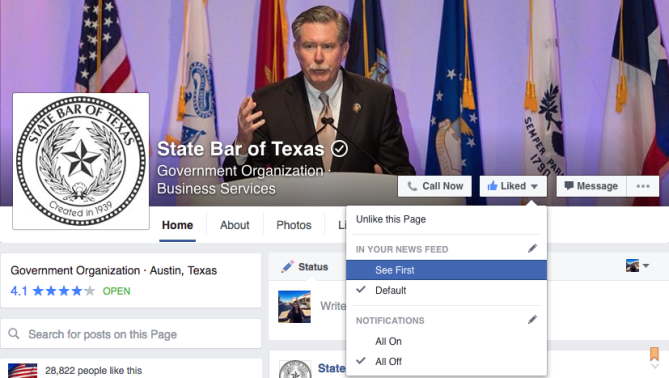Click the Status pencil icon
This screenshot has height=378, width=669.
tap(287, 267)
